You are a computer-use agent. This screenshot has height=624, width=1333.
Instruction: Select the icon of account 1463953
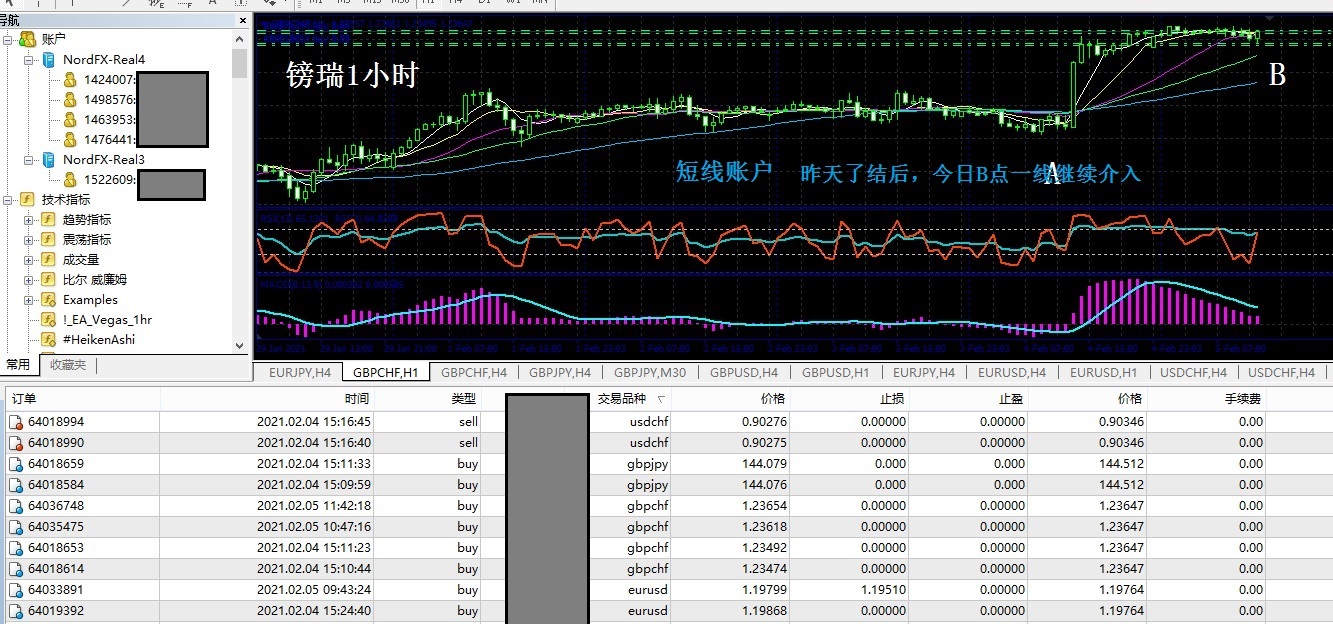[70, 119]
